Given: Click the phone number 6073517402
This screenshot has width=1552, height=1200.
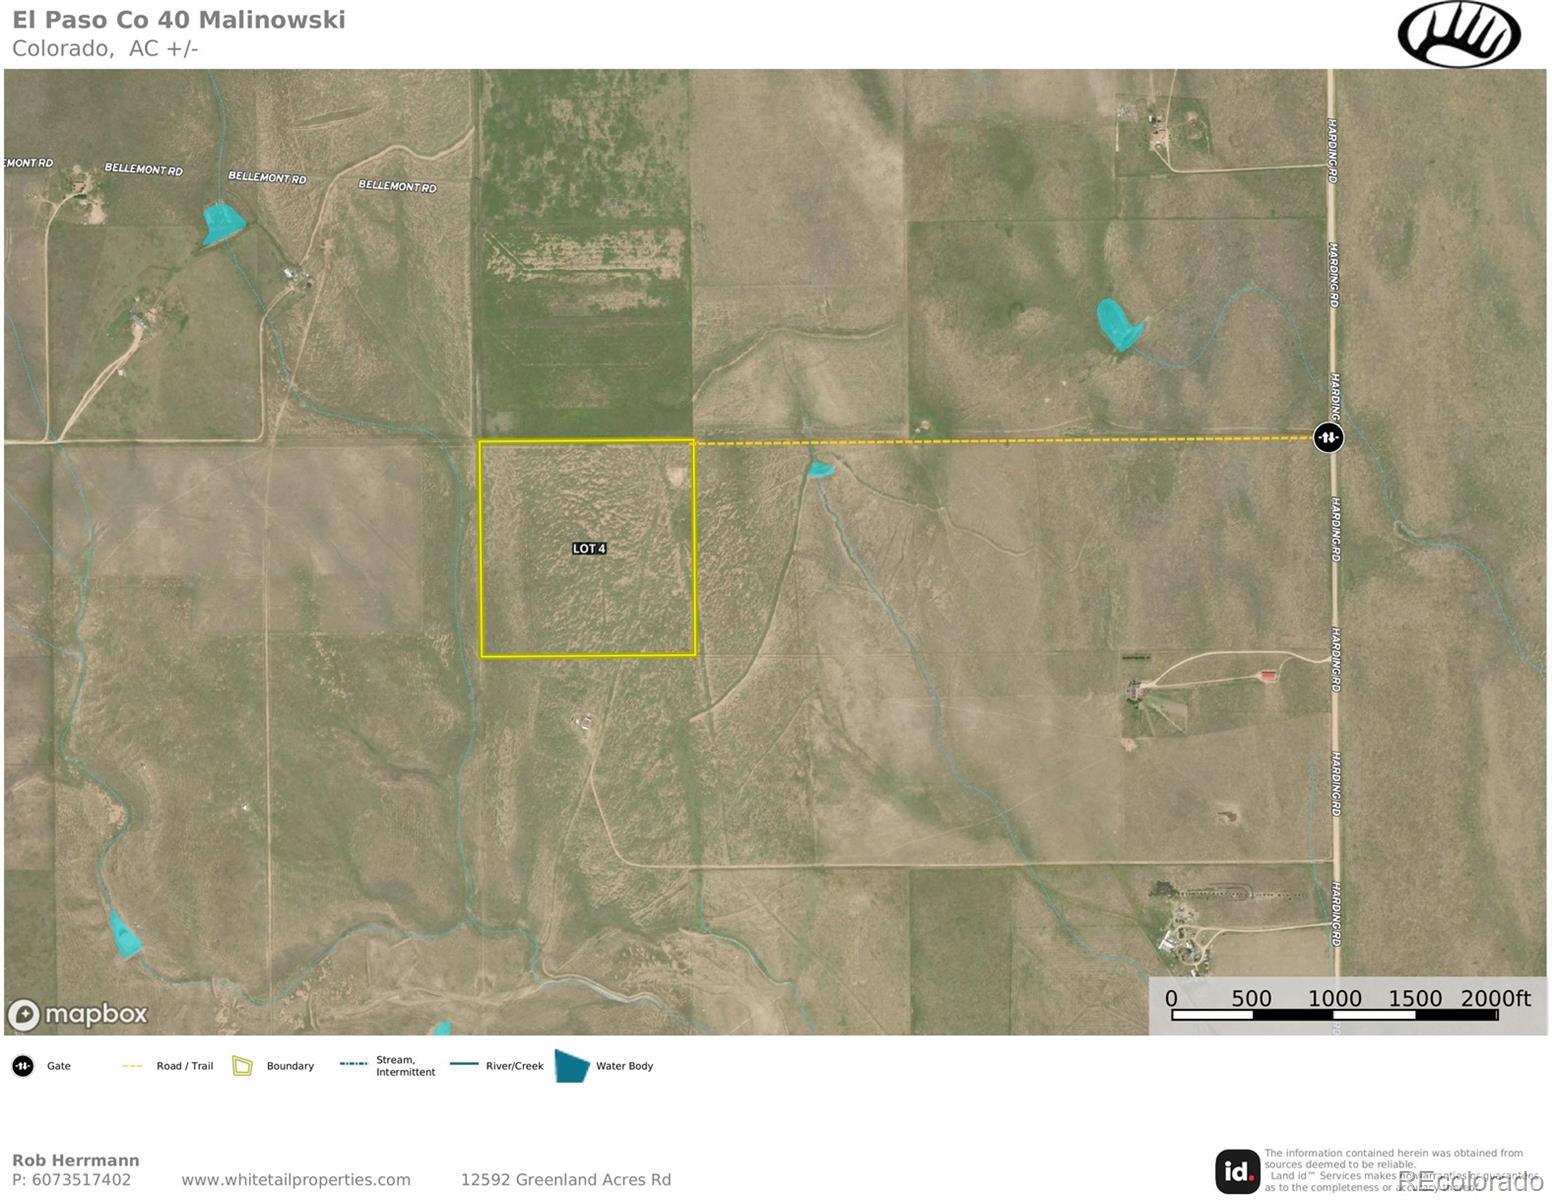Looking at the screenshot, I should pos(82,1180).
